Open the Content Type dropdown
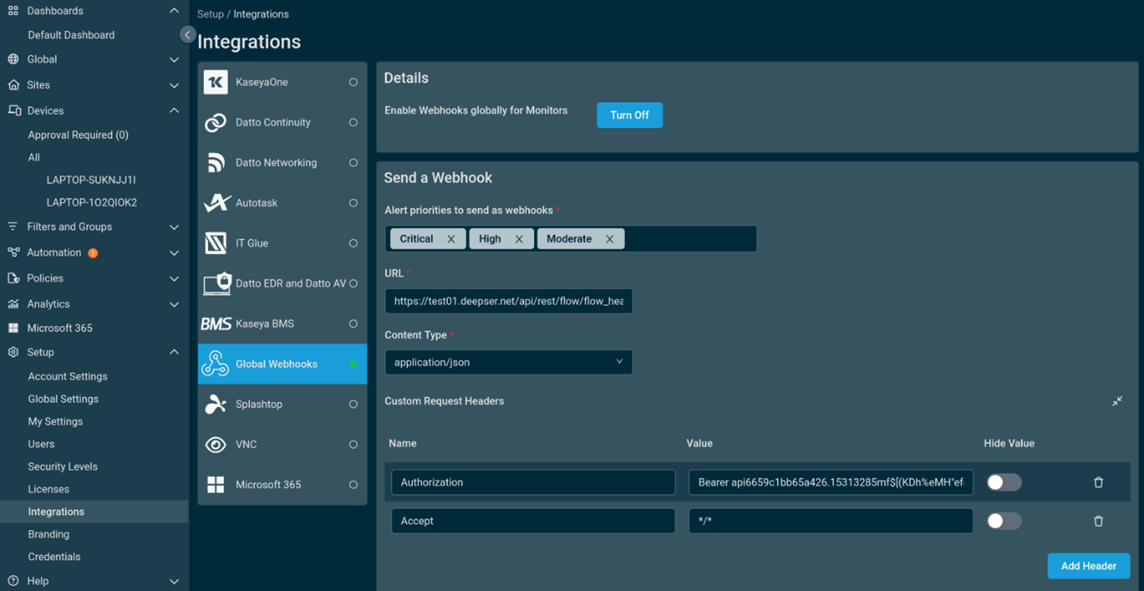This screenshot has width=1144, height=591. tap(509, 362)
